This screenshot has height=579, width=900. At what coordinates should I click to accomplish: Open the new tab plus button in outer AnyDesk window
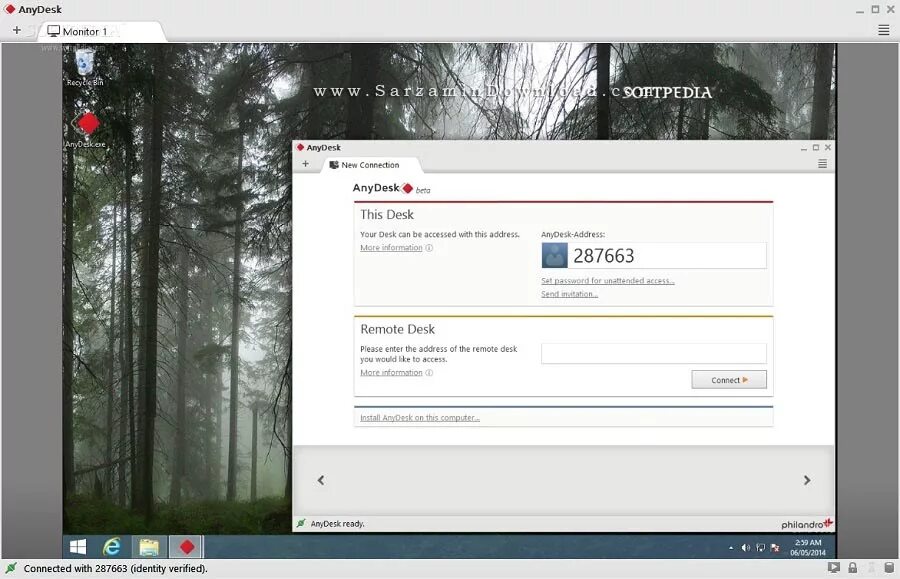17,30
